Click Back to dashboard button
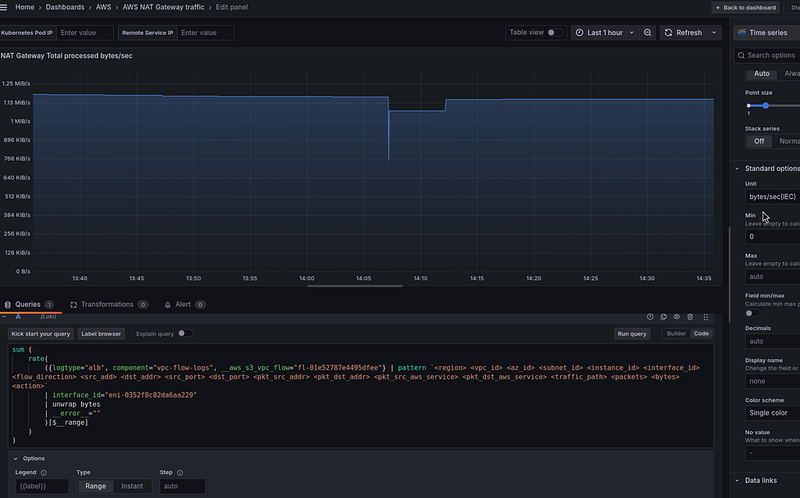This screenshot has width=800, height=498. click(746, 8)
